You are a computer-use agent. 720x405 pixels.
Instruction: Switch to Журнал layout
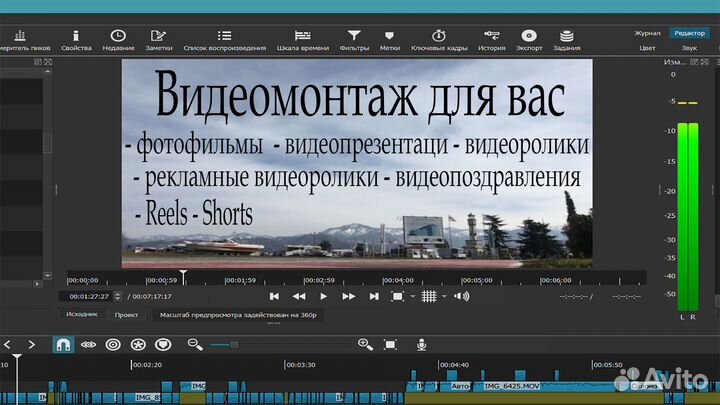tap(647, 33)
